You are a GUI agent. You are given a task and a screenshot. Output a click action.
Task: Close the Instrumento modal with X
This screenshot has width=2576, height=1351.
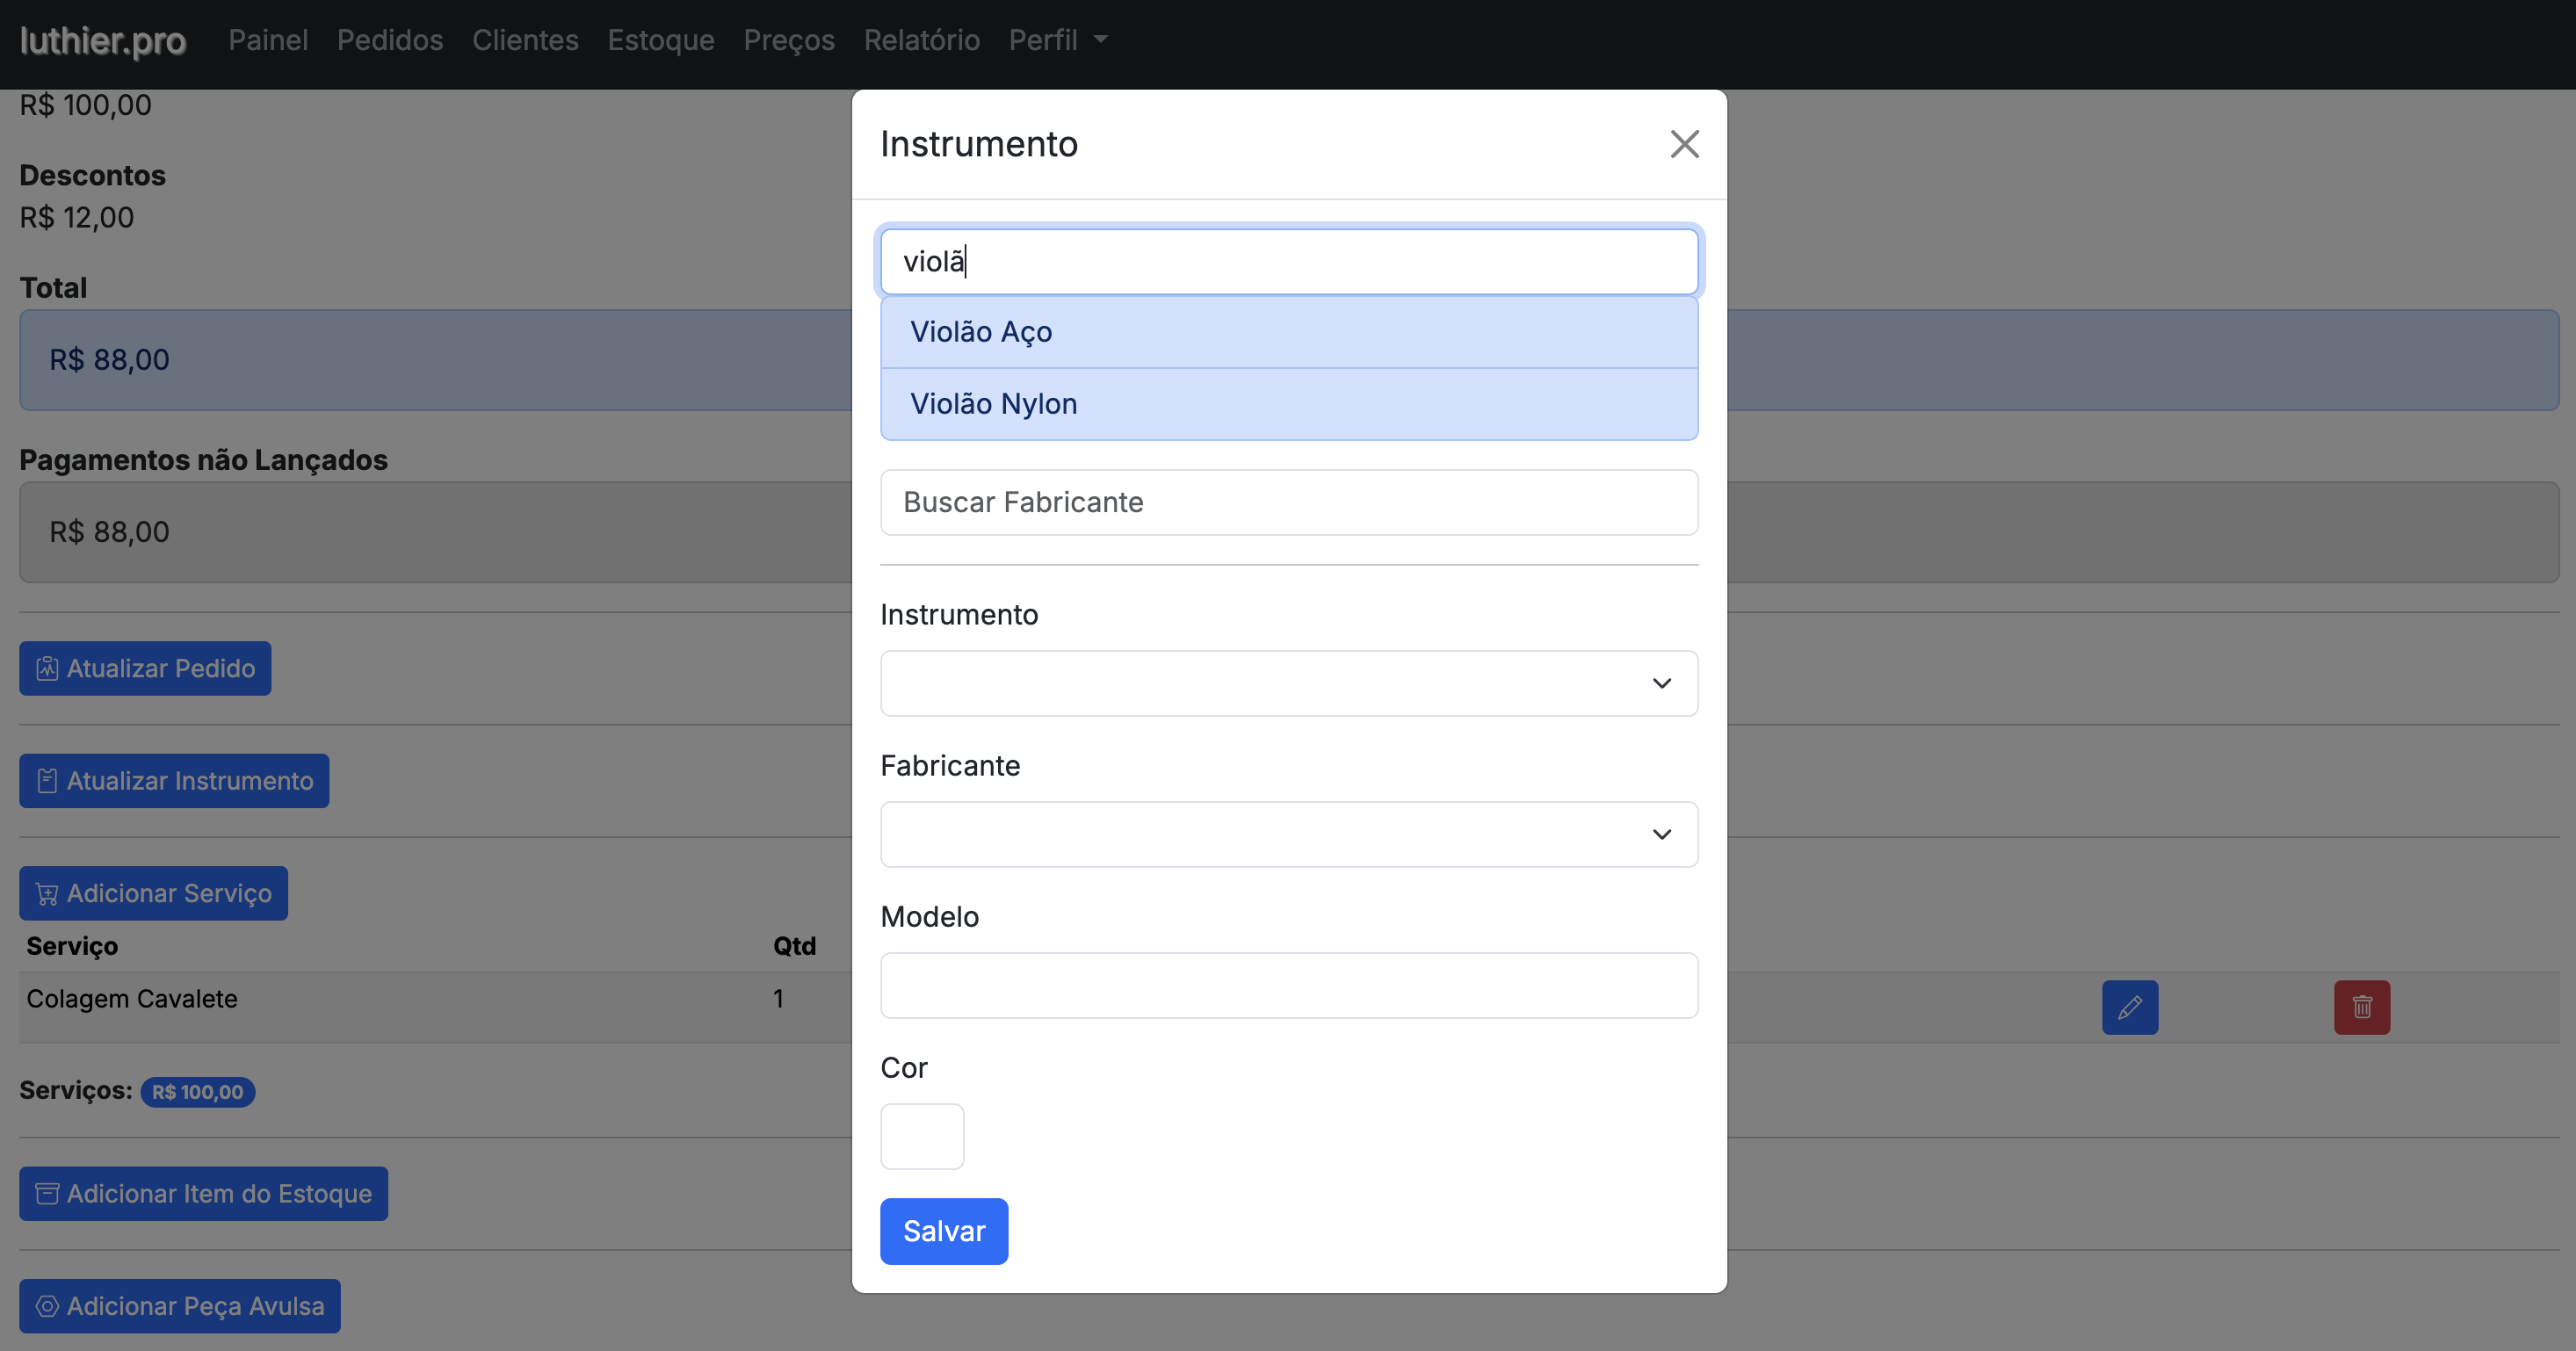point(1684,144)
